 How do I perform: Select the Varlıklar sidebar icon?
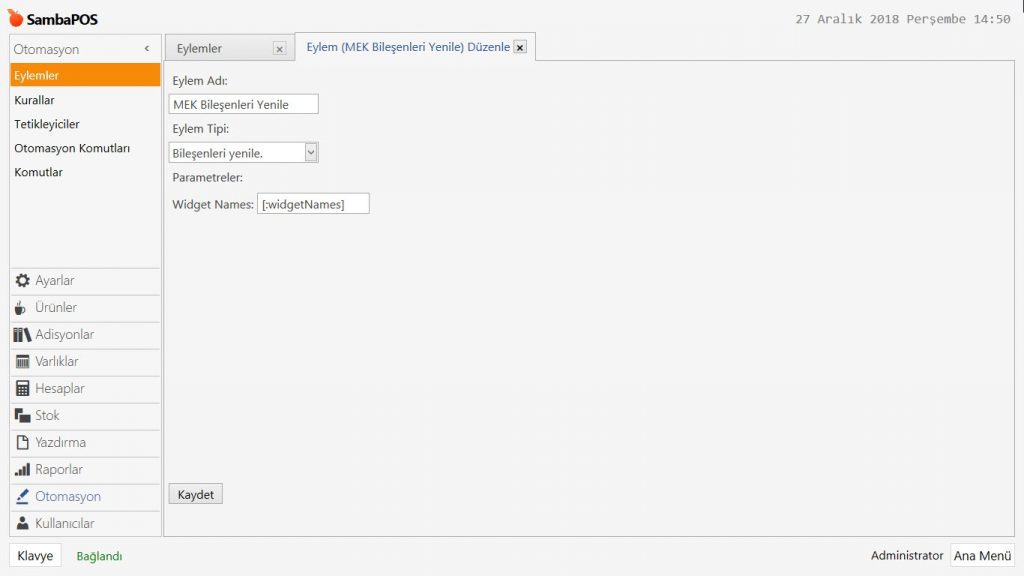tap(22, 362)
